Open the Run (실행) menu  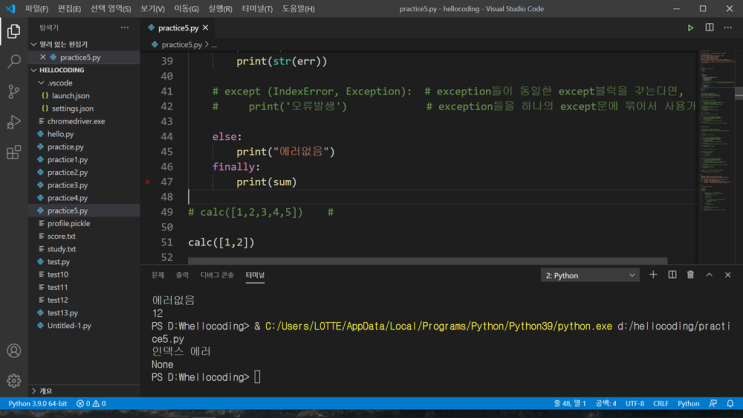tap(220, 9)
